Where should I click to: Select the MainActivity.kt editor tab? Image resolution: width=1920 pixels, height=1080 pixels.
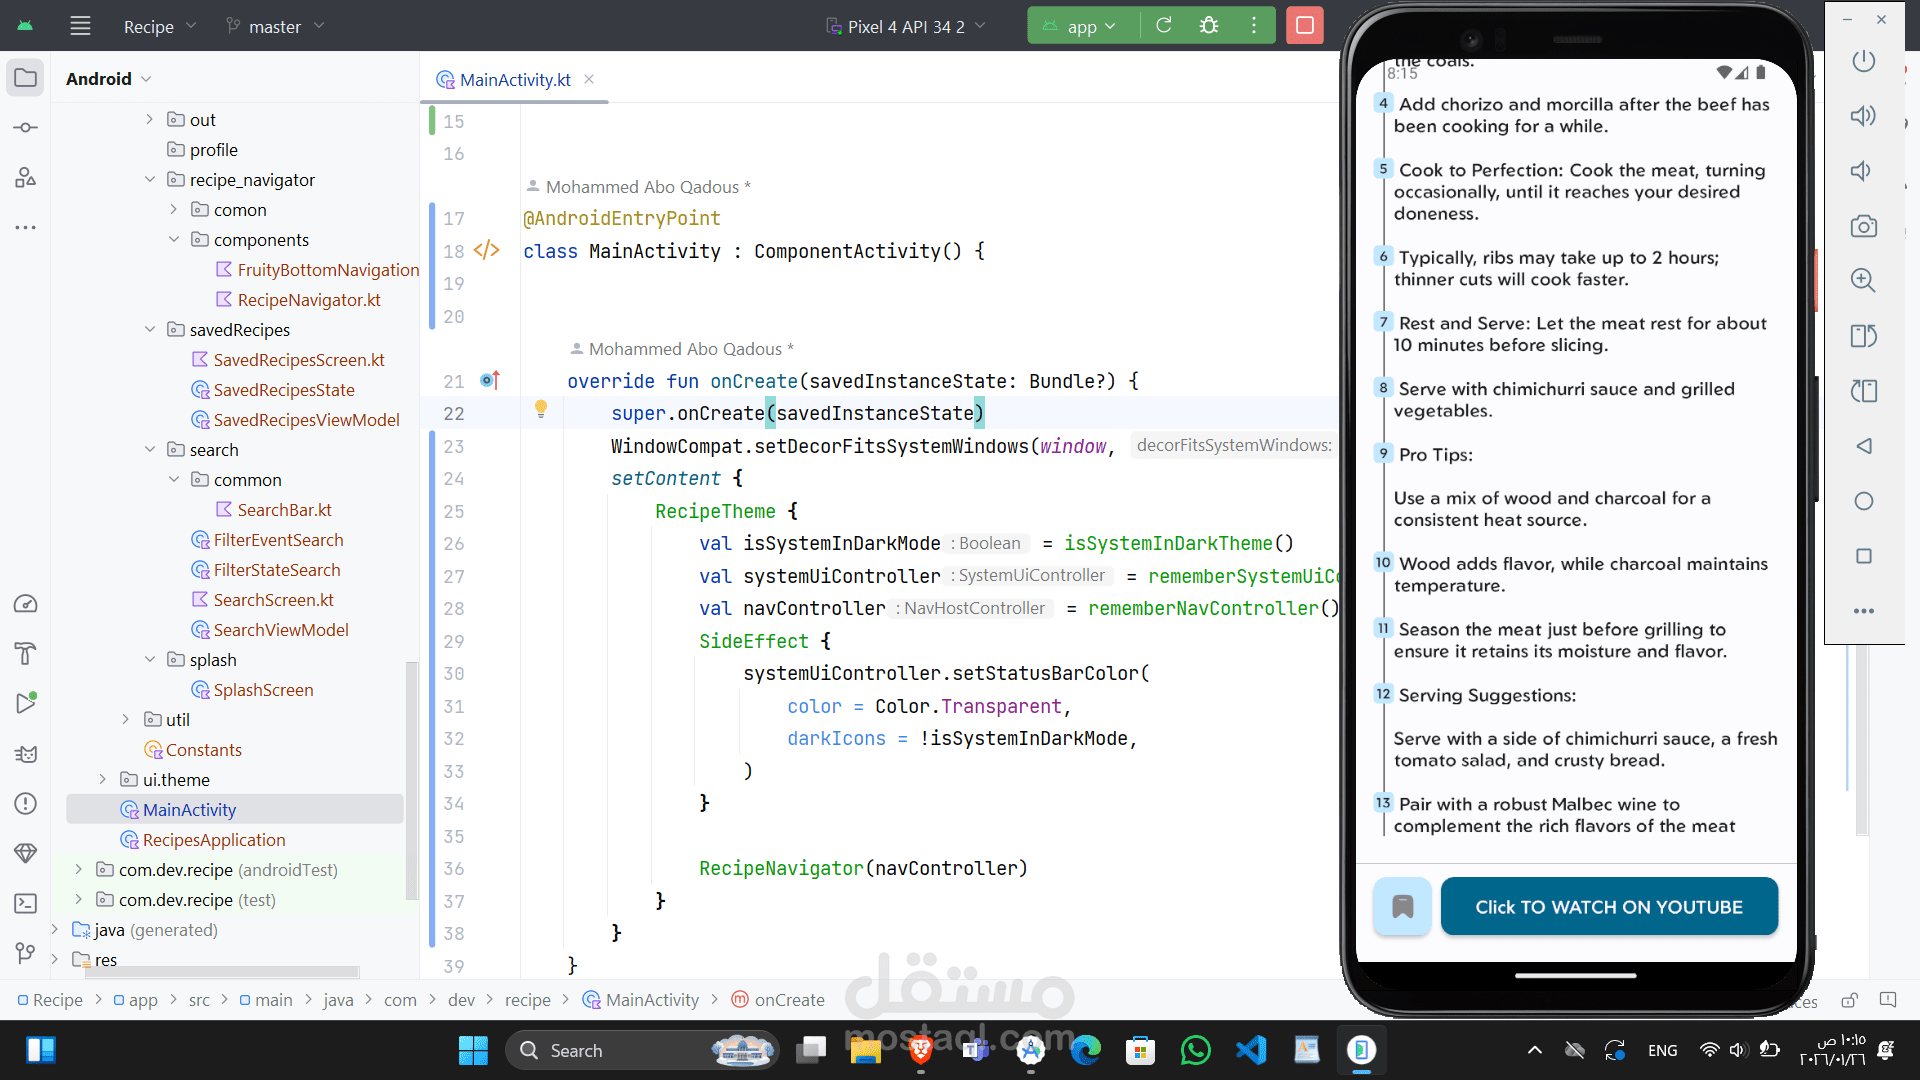click(514, 80)
